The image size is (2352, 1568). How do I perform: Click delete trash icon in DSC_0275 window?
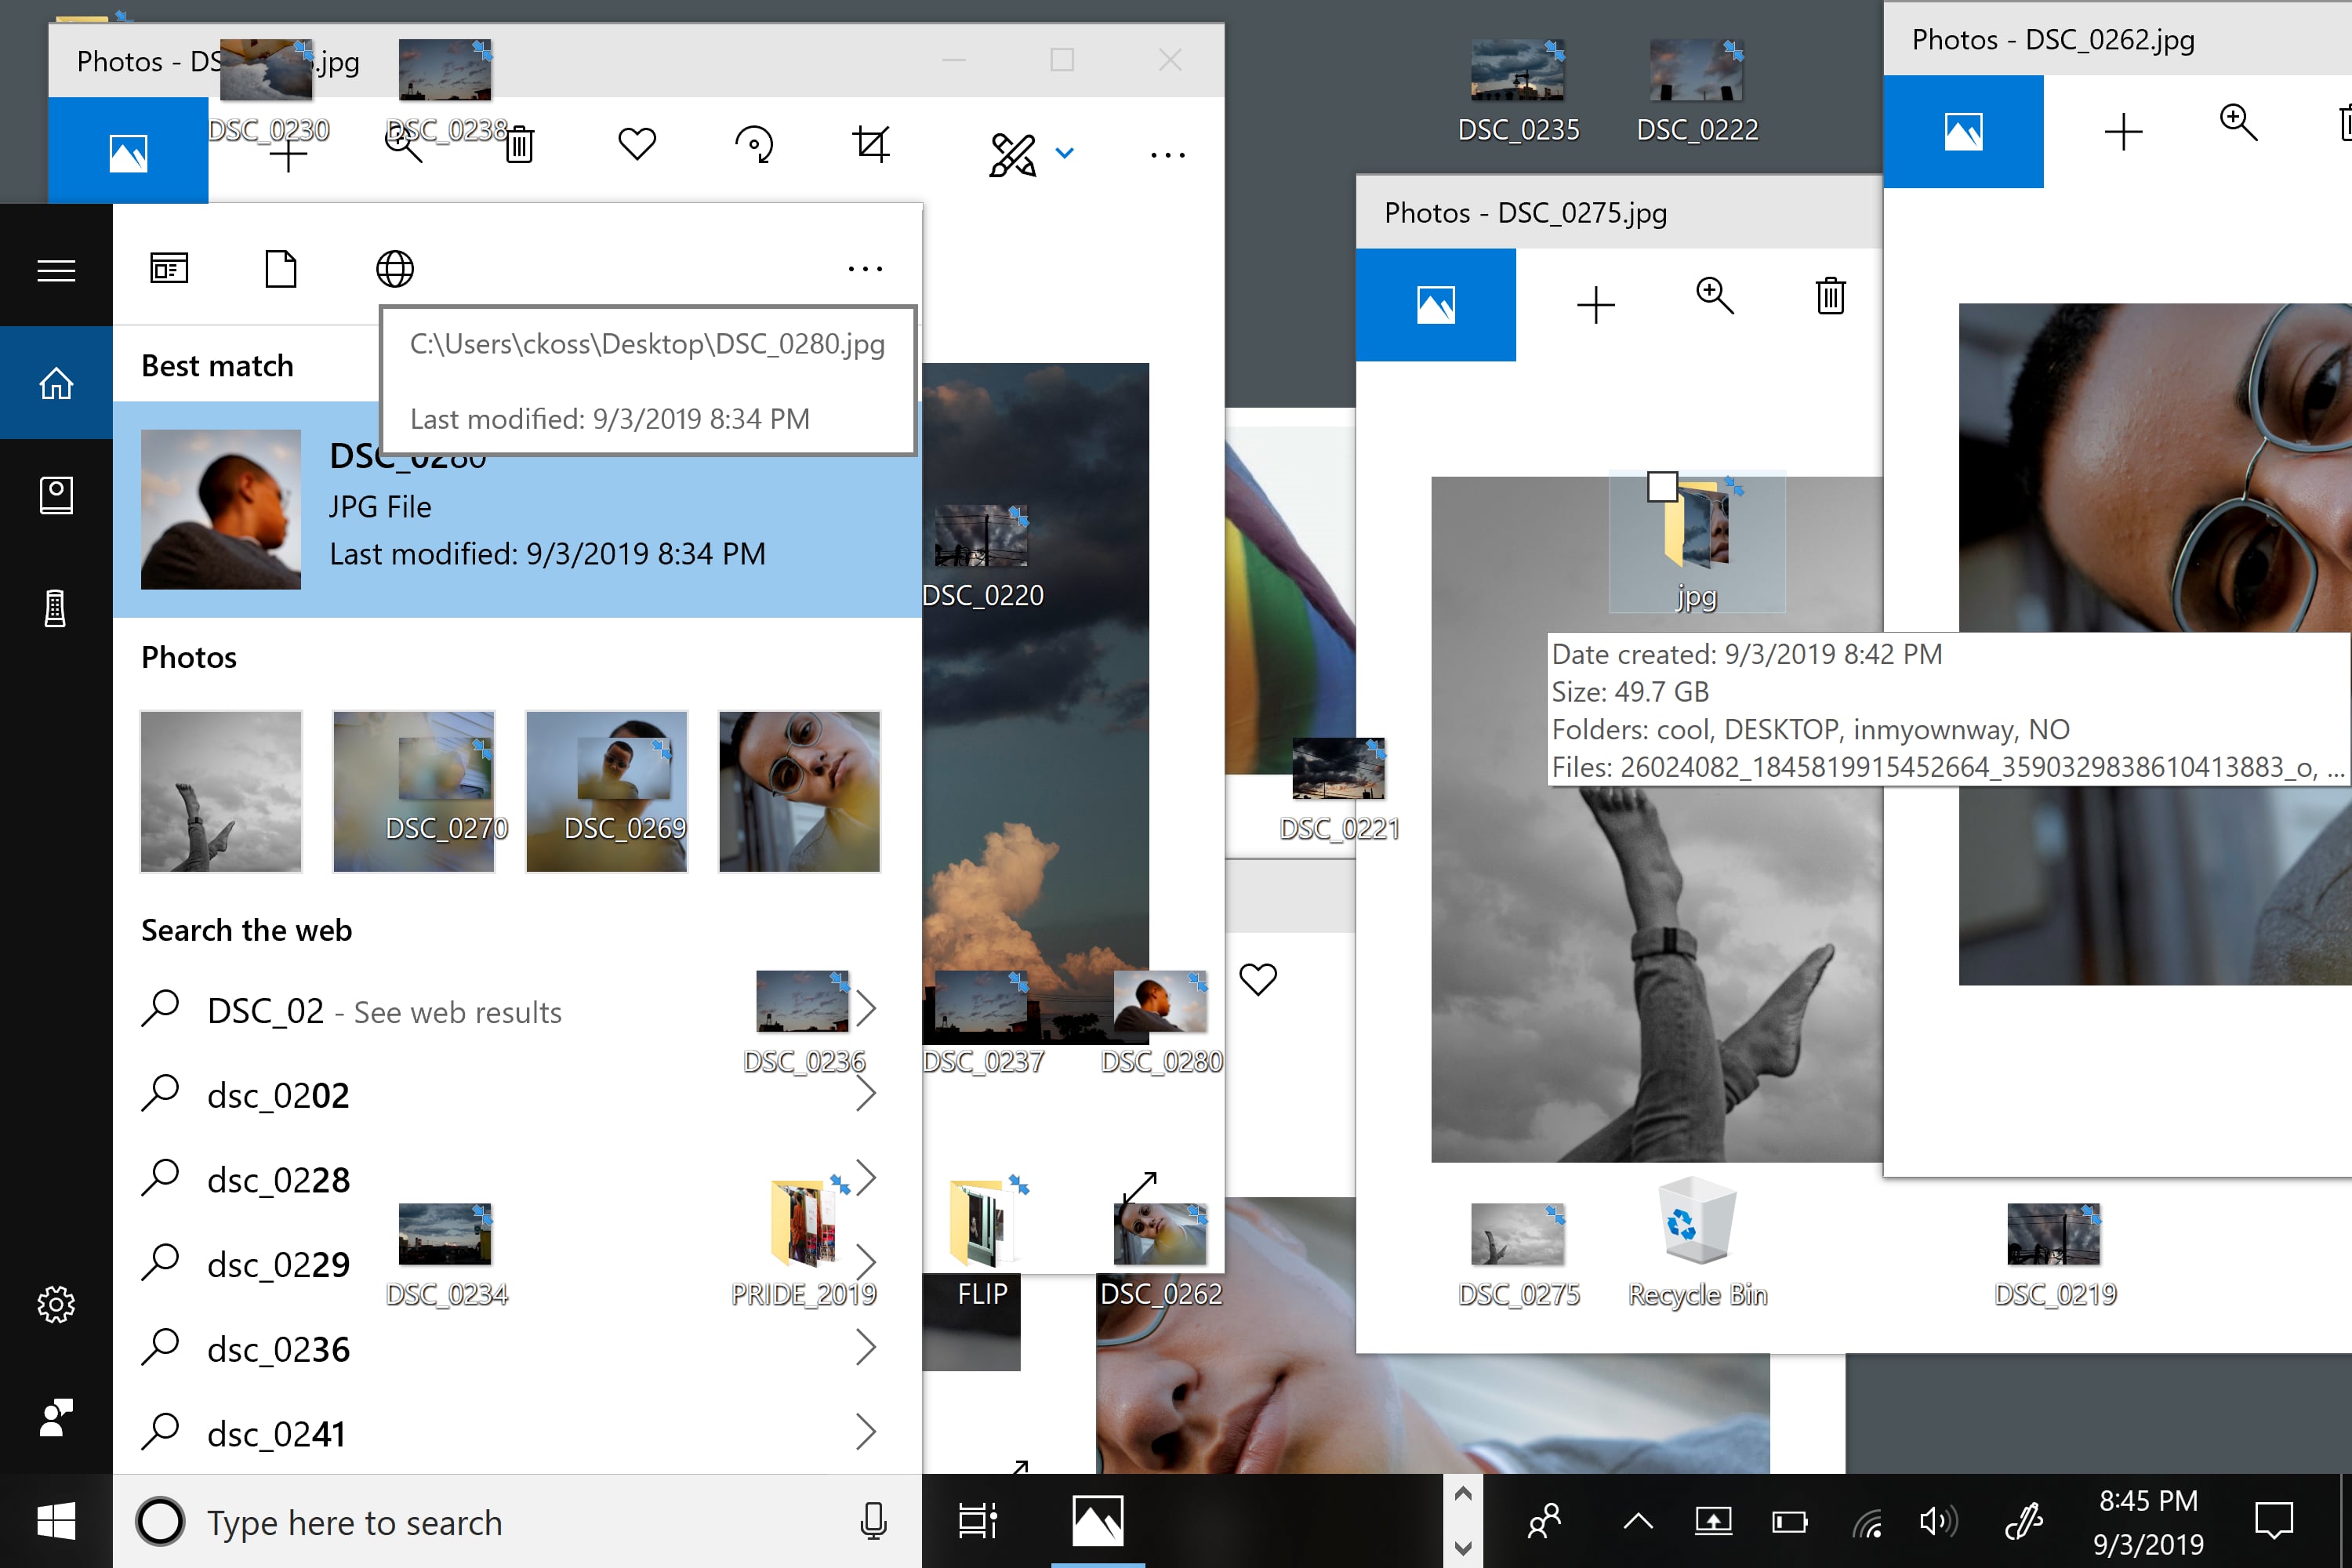click(x=1830, y=297)
